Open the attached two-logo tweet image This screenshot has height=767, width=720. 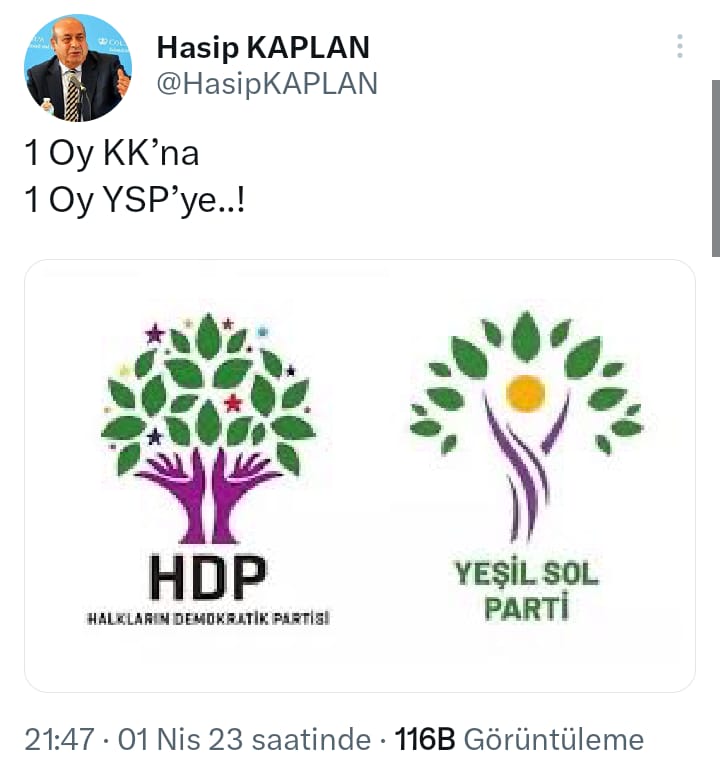point(360,475)
